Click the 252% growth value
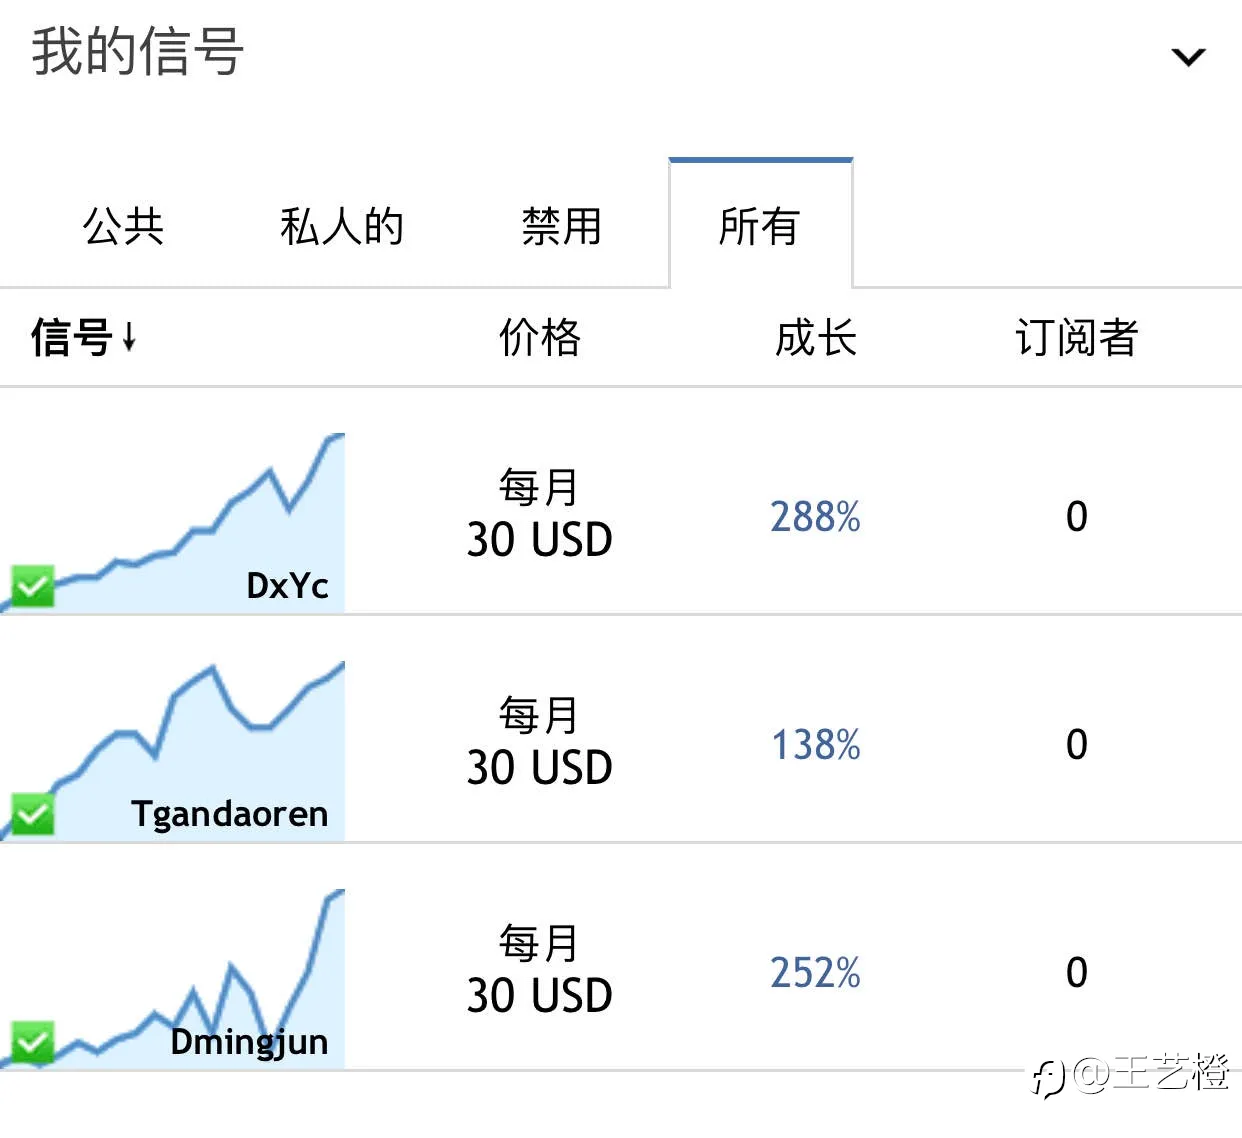Image resolution: width=1242 pixels, height=1138 pixels. (x=815, y=973)
